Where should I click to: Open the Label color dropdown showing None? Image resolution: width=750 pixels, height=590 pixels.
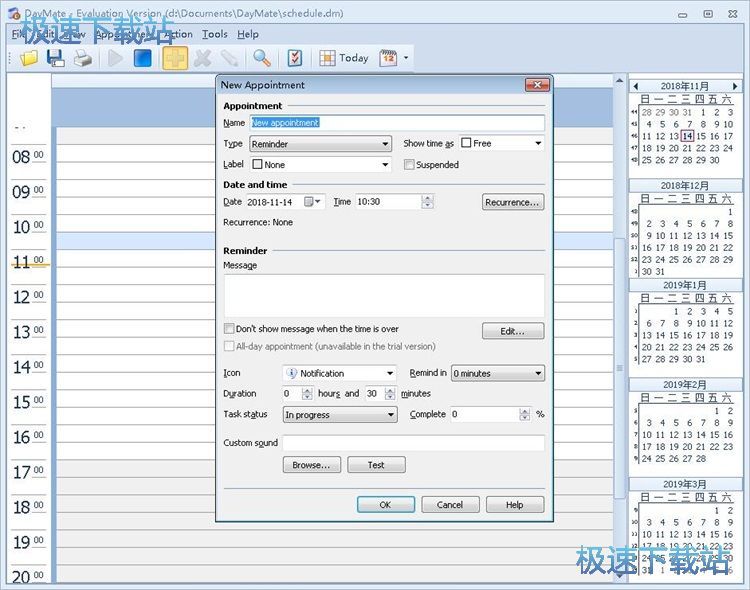tap(320, 165)
